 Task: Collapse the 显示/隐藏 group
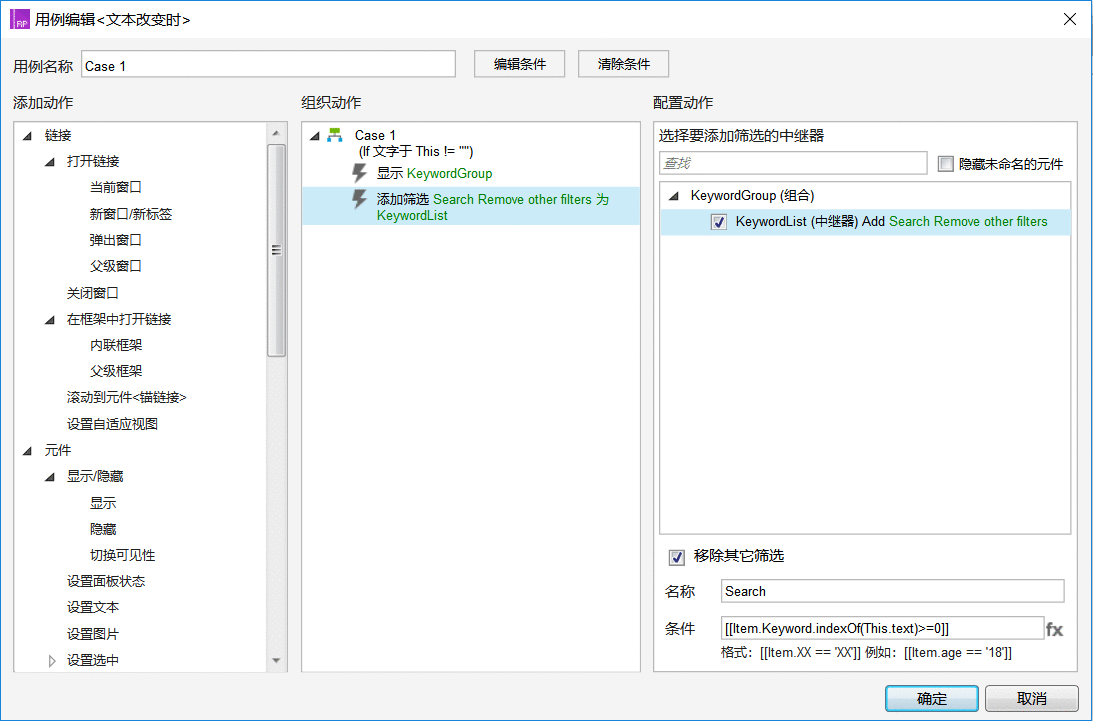click(49, 477)
